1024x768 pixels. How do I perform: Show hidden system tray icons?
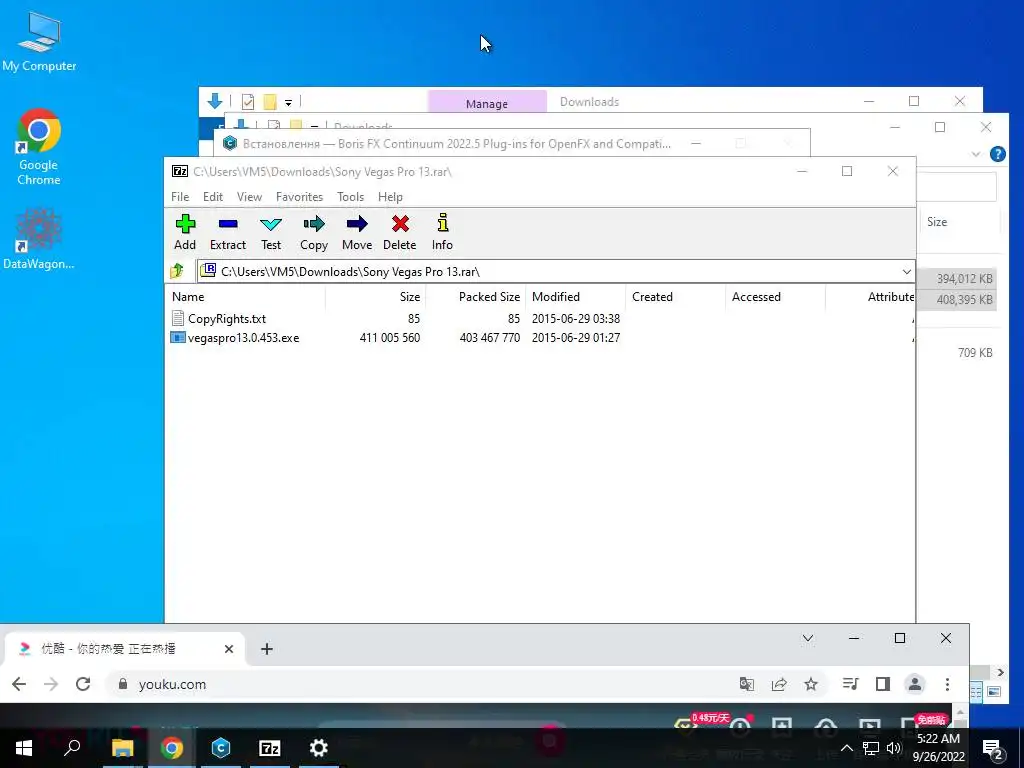point(846,748)
